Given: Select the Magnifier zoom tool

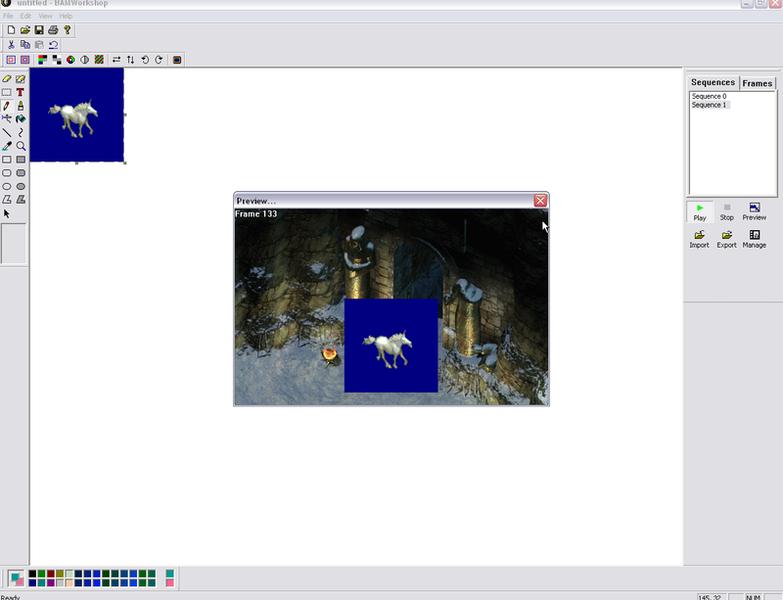Looking at the screenshot, I should click(20, 146).
